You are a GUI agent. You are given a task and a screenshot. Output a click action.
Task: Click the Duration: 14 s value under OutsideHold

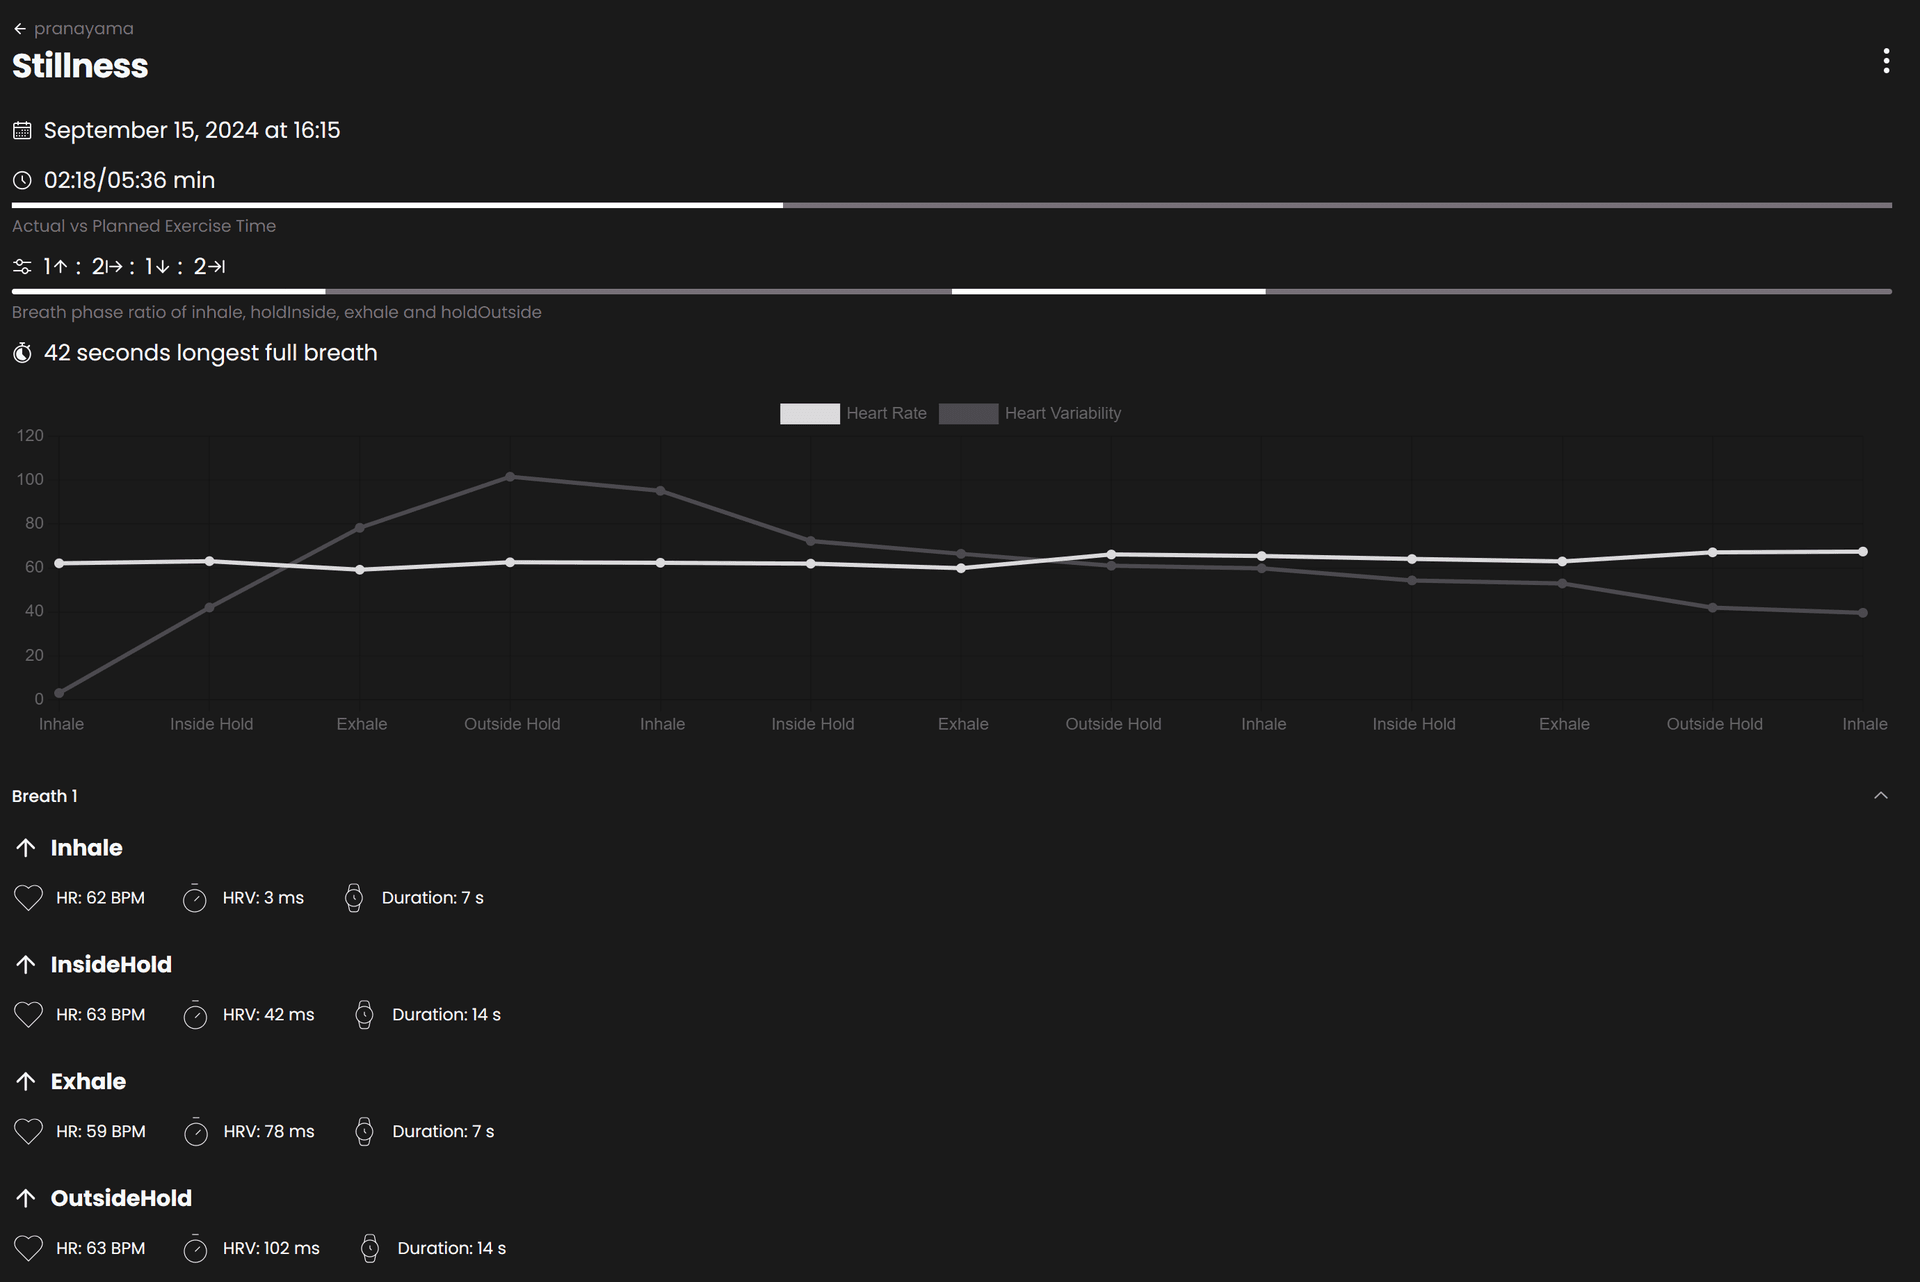(x=452, y=1249)
